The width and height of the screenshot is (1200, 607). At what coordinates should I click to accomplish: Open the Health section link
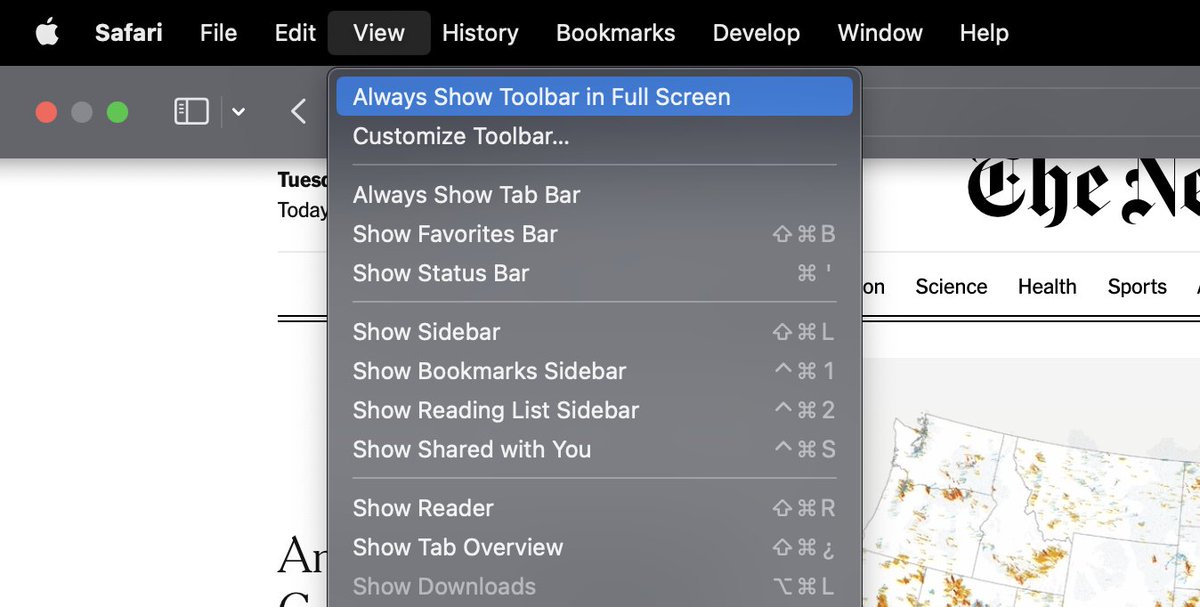tap(1047, 287)
